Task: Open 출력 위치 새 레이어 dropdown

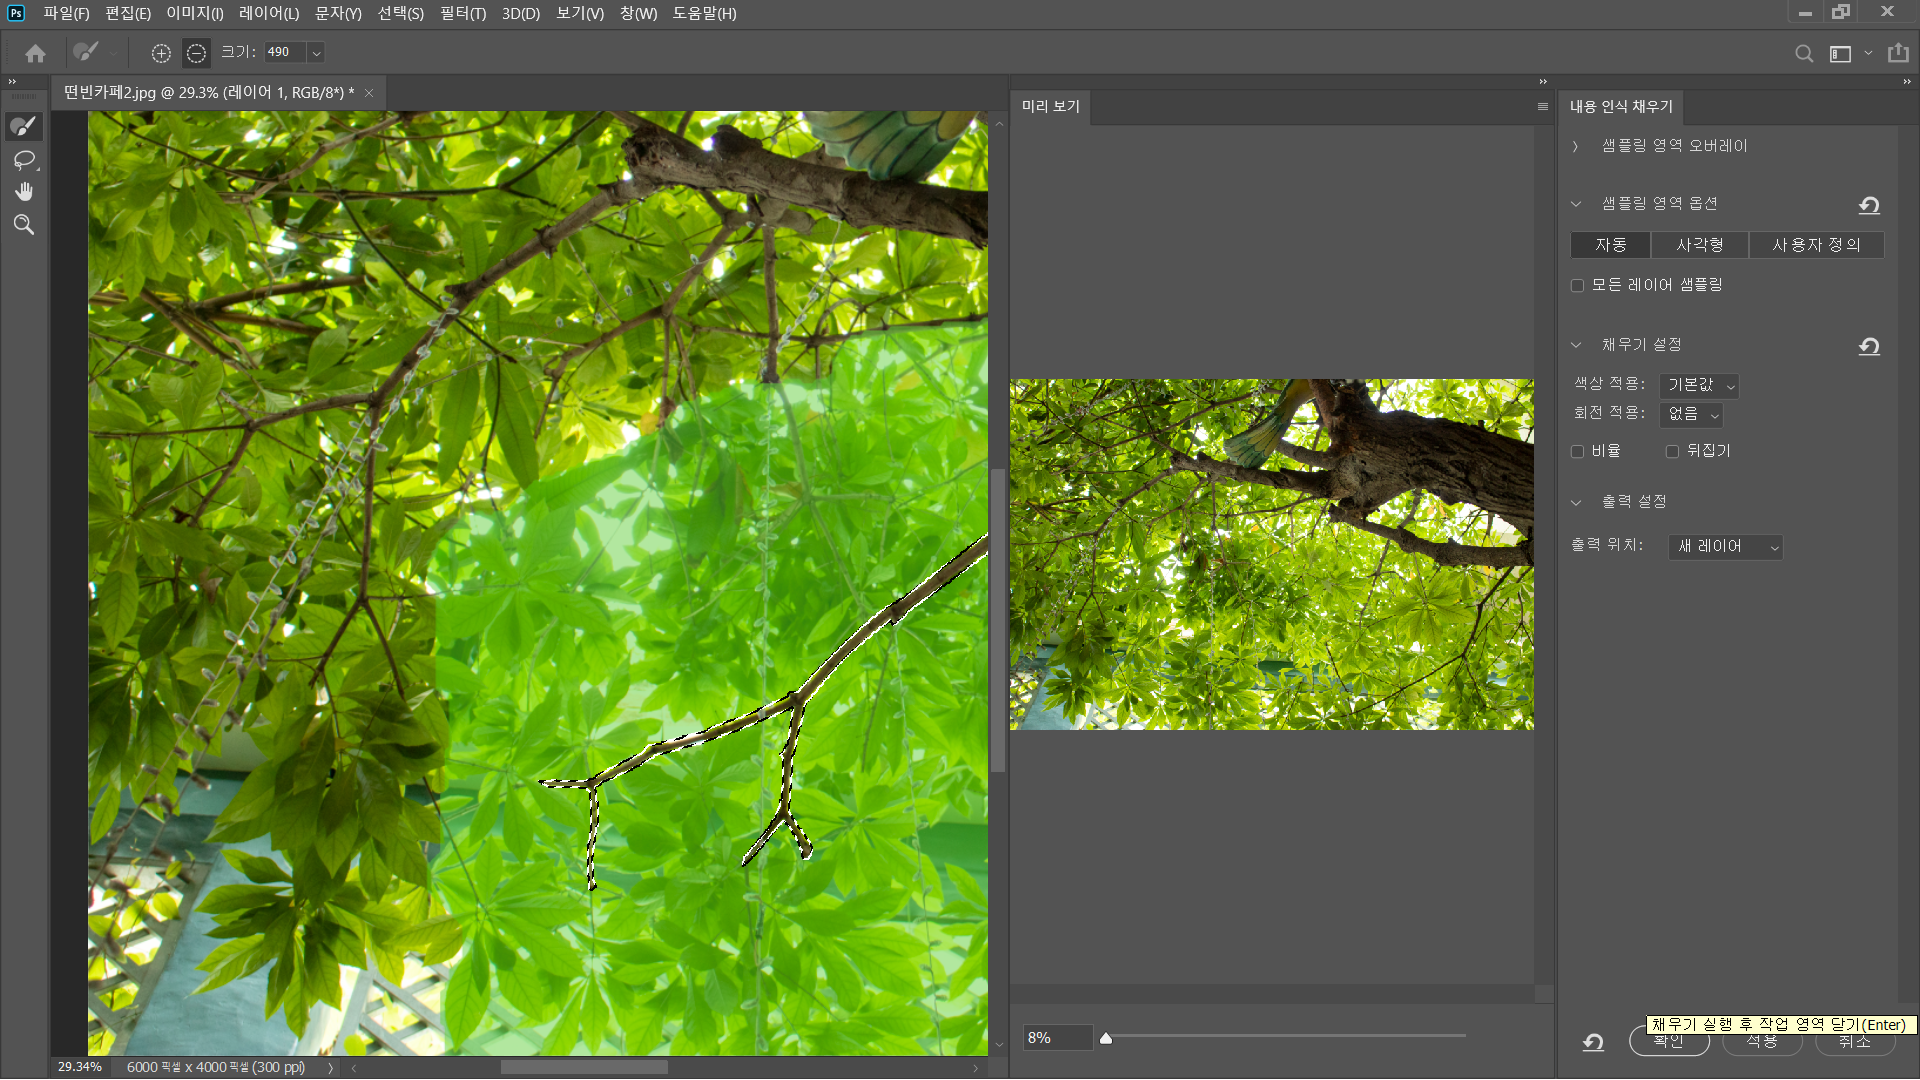Action: coord(1725,547)
